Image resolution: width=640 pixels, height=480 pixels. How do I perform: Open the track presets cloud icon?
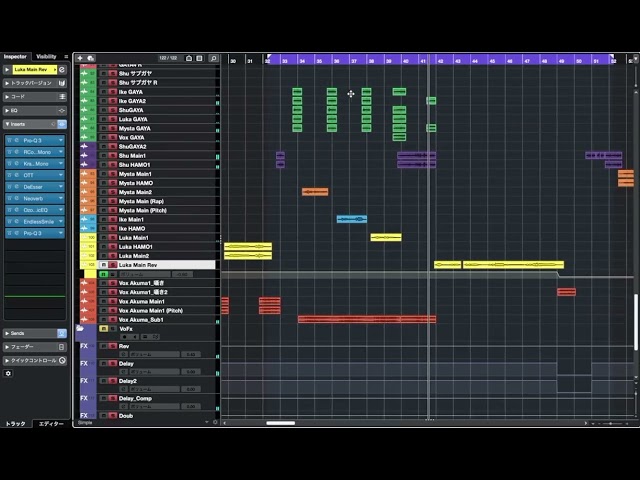90,58
